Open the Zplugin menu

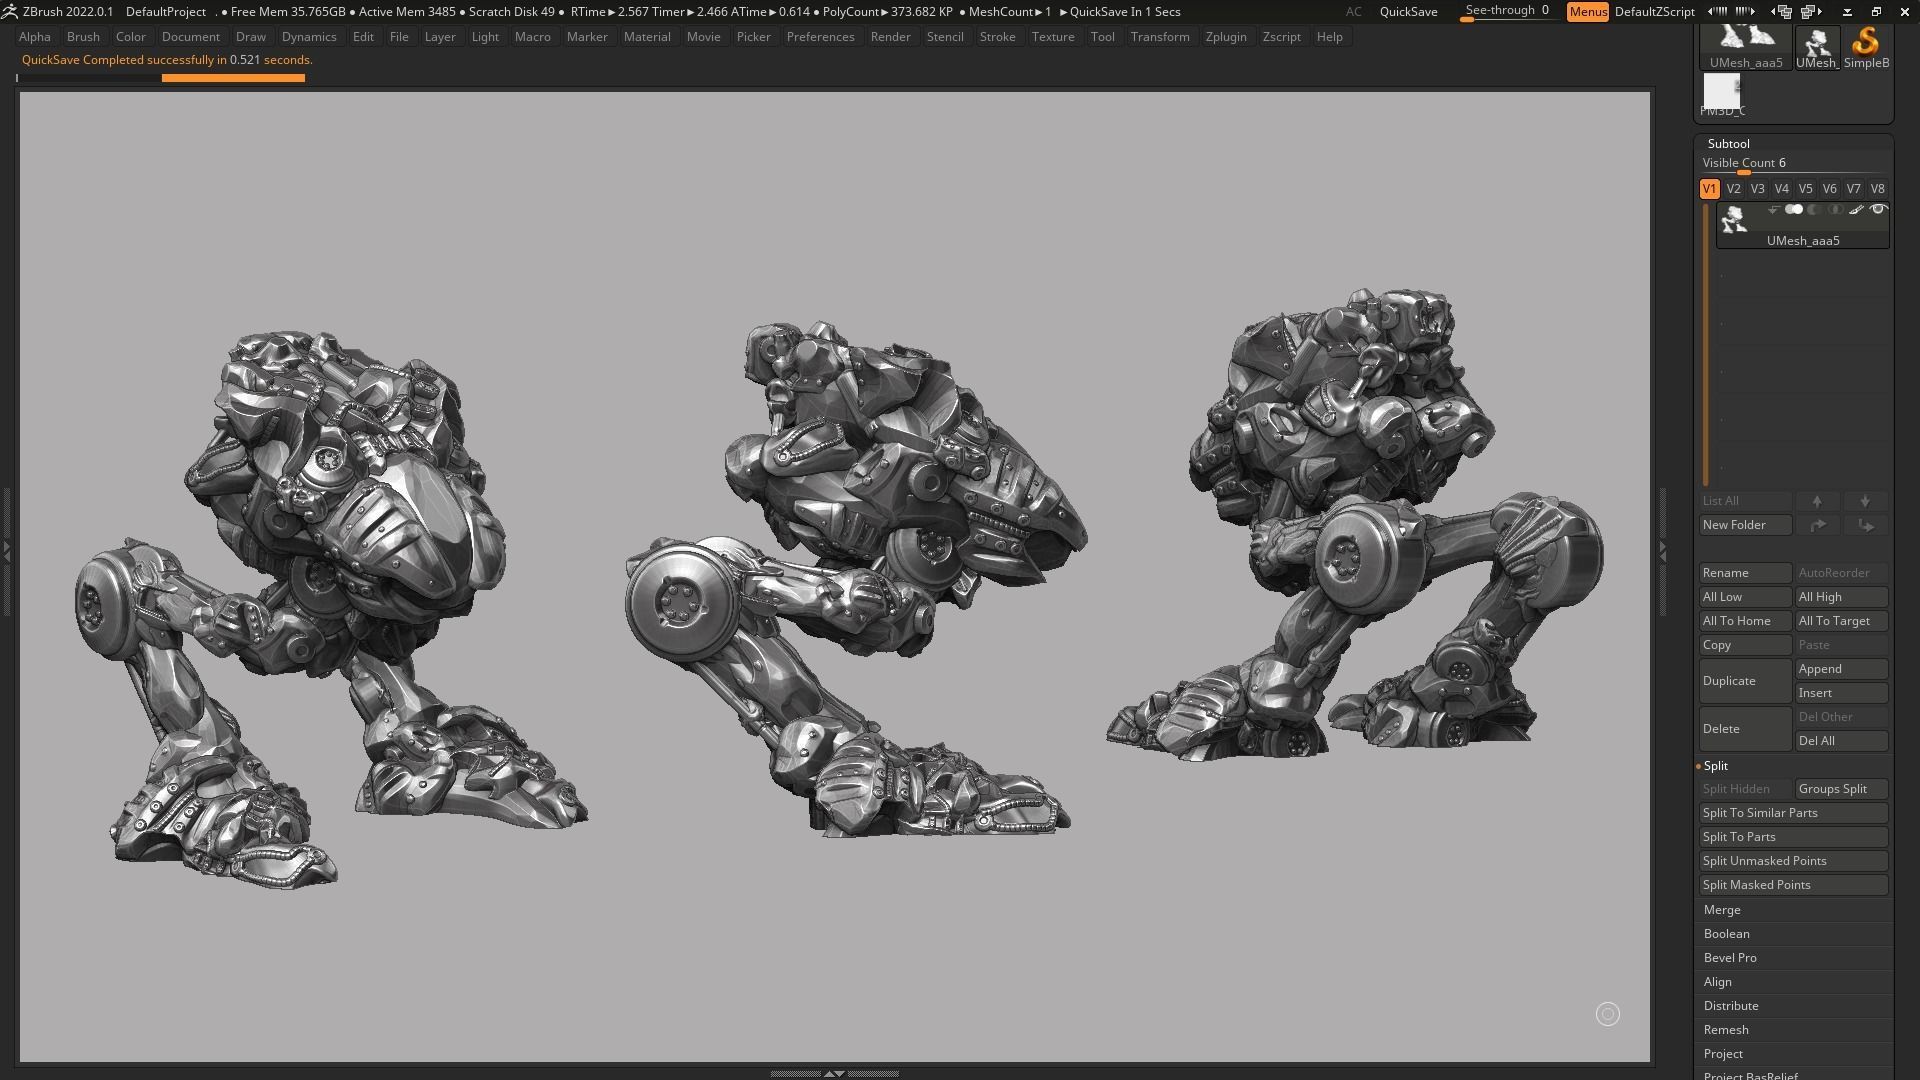coord(1225,37)
